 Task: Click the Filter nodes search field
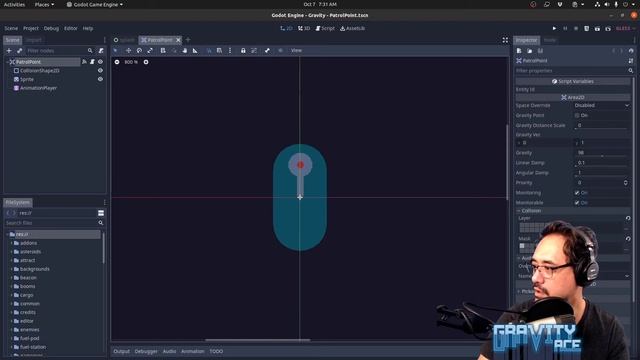[x=60, y=51]
